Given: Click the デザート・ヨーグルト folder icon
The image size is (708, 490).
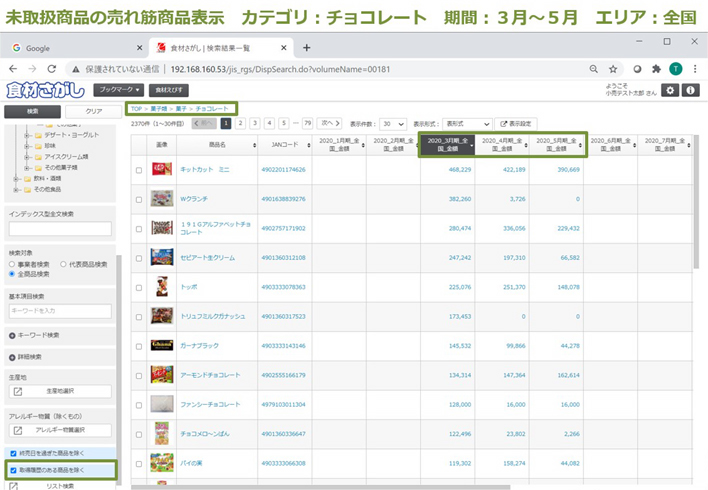Looking at the screenshot, I should tap(38, 135).
